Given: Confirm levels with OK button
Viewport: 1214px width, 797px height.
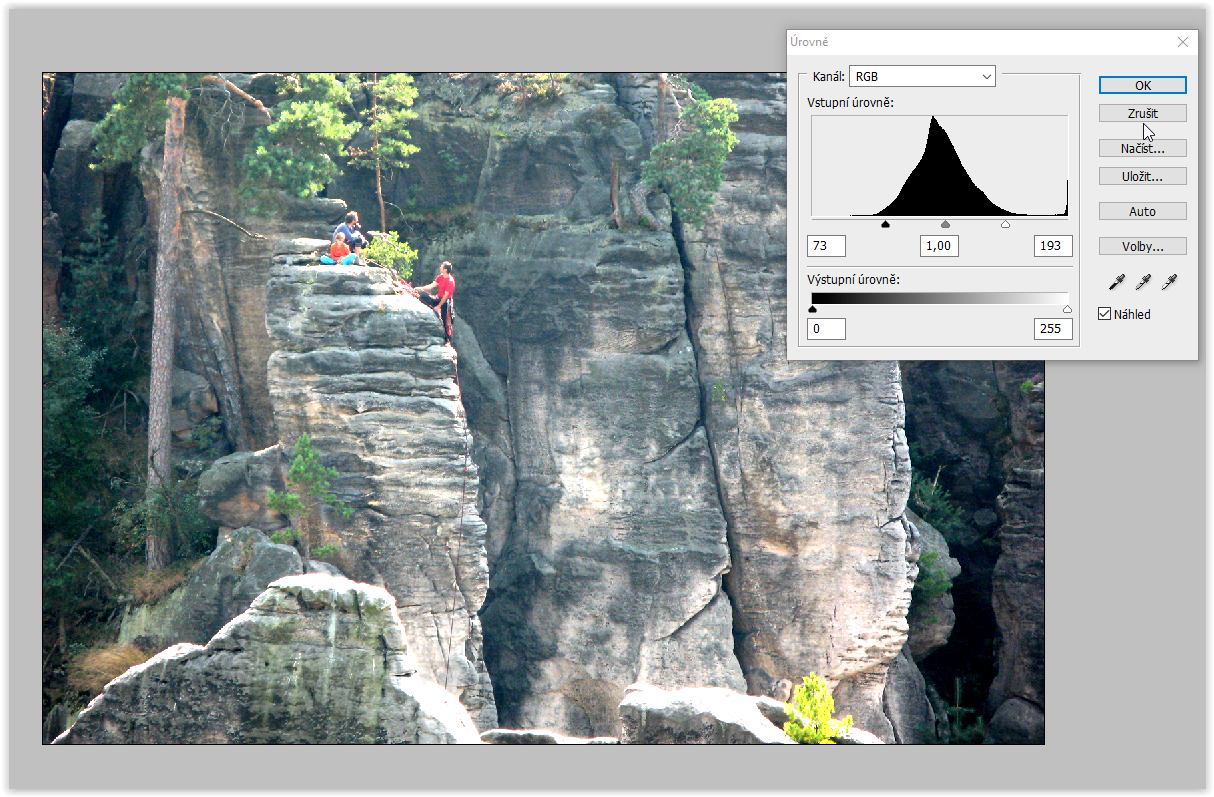Looking at the screenshot, I should point(1142,85).
